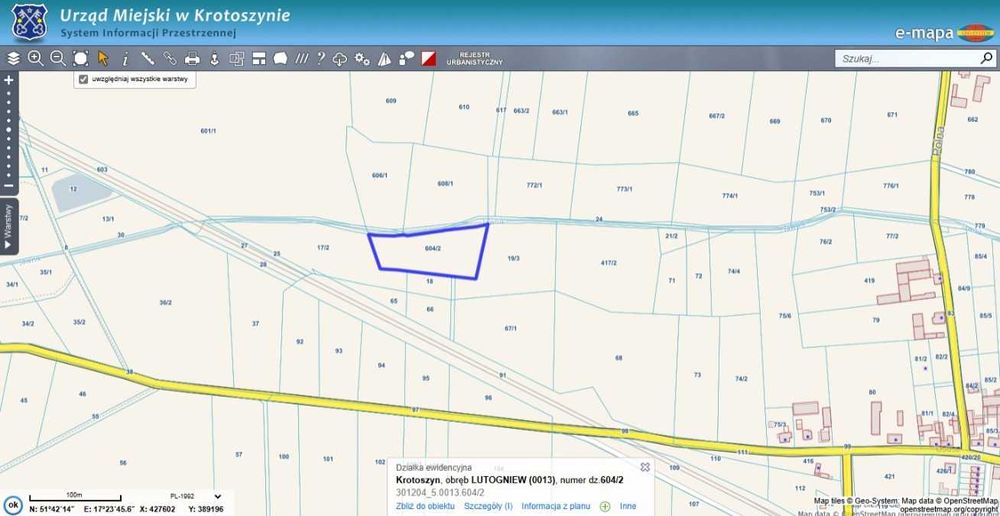Click the vertical zoom level slider track
The width and height of the screenshot is (1000, 516).
[x=8, y=133]
